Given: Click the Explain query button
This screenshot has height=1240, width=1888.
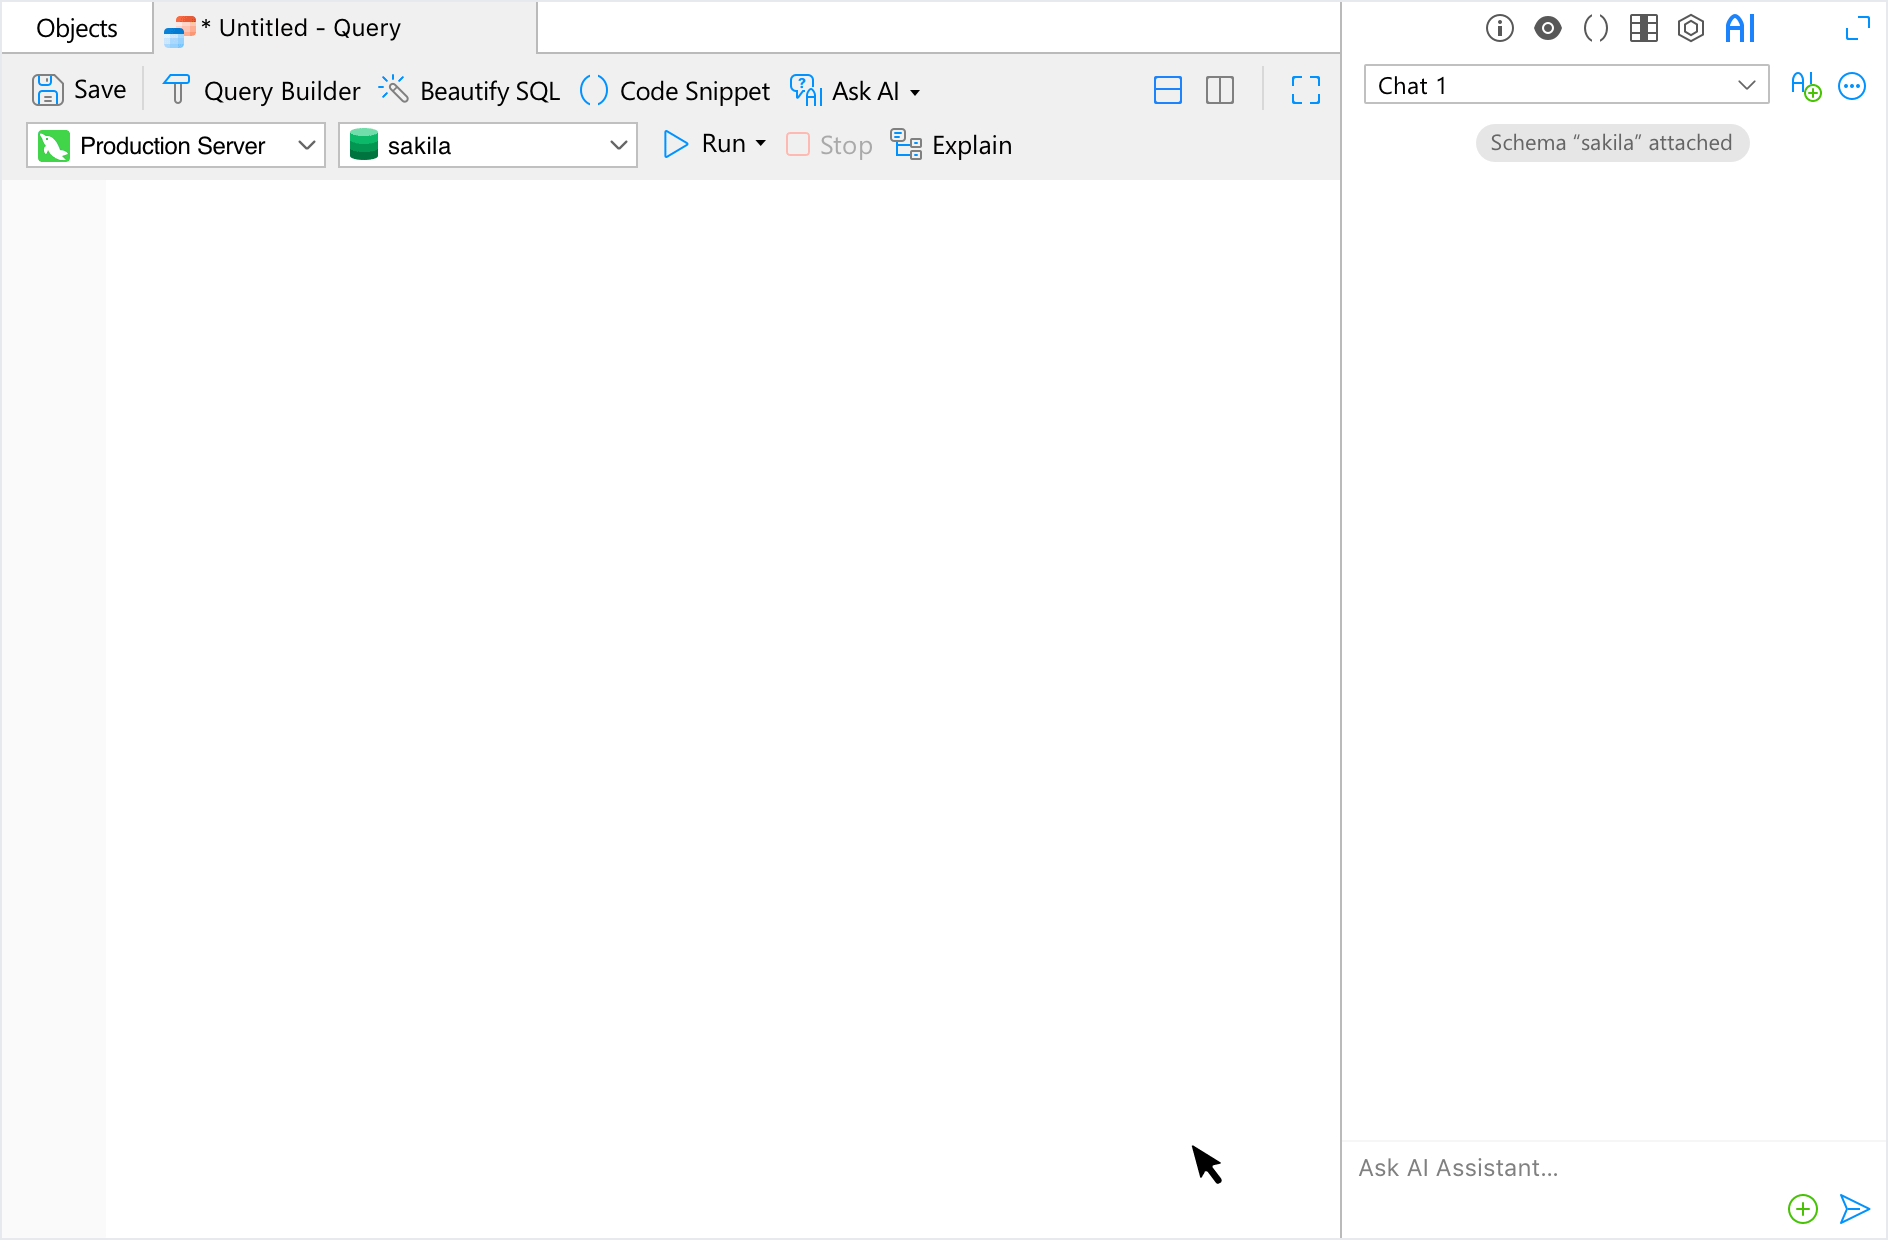Looking at the screenshot, I should pos(951,145).
